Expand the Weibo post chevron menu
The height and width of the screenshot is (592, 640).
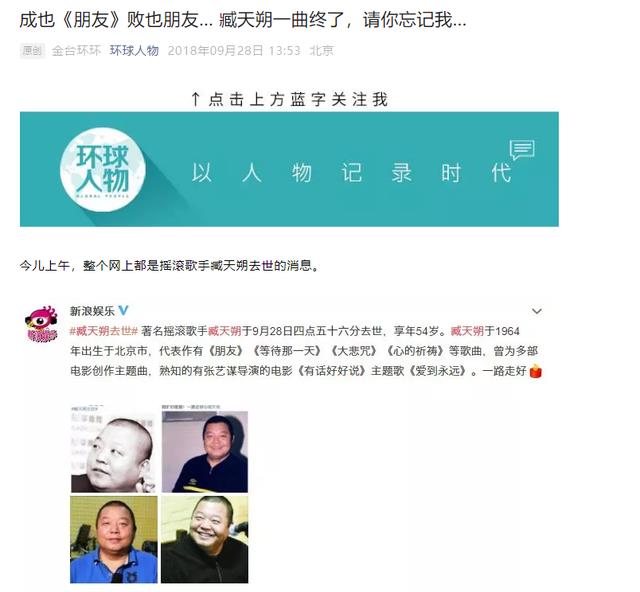coord(537,312)
